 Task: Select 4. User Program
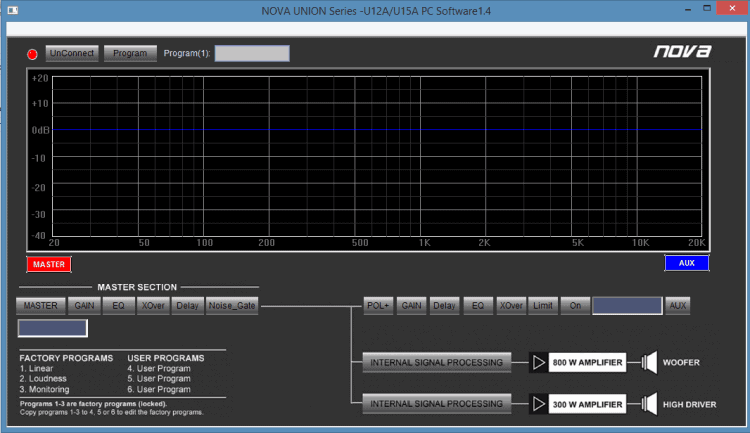[159, 368]
